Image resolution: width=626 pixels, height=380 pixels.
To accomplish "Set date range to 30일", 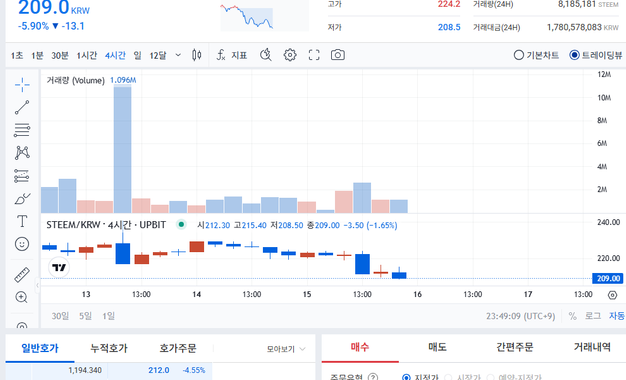I will point(60,316).
